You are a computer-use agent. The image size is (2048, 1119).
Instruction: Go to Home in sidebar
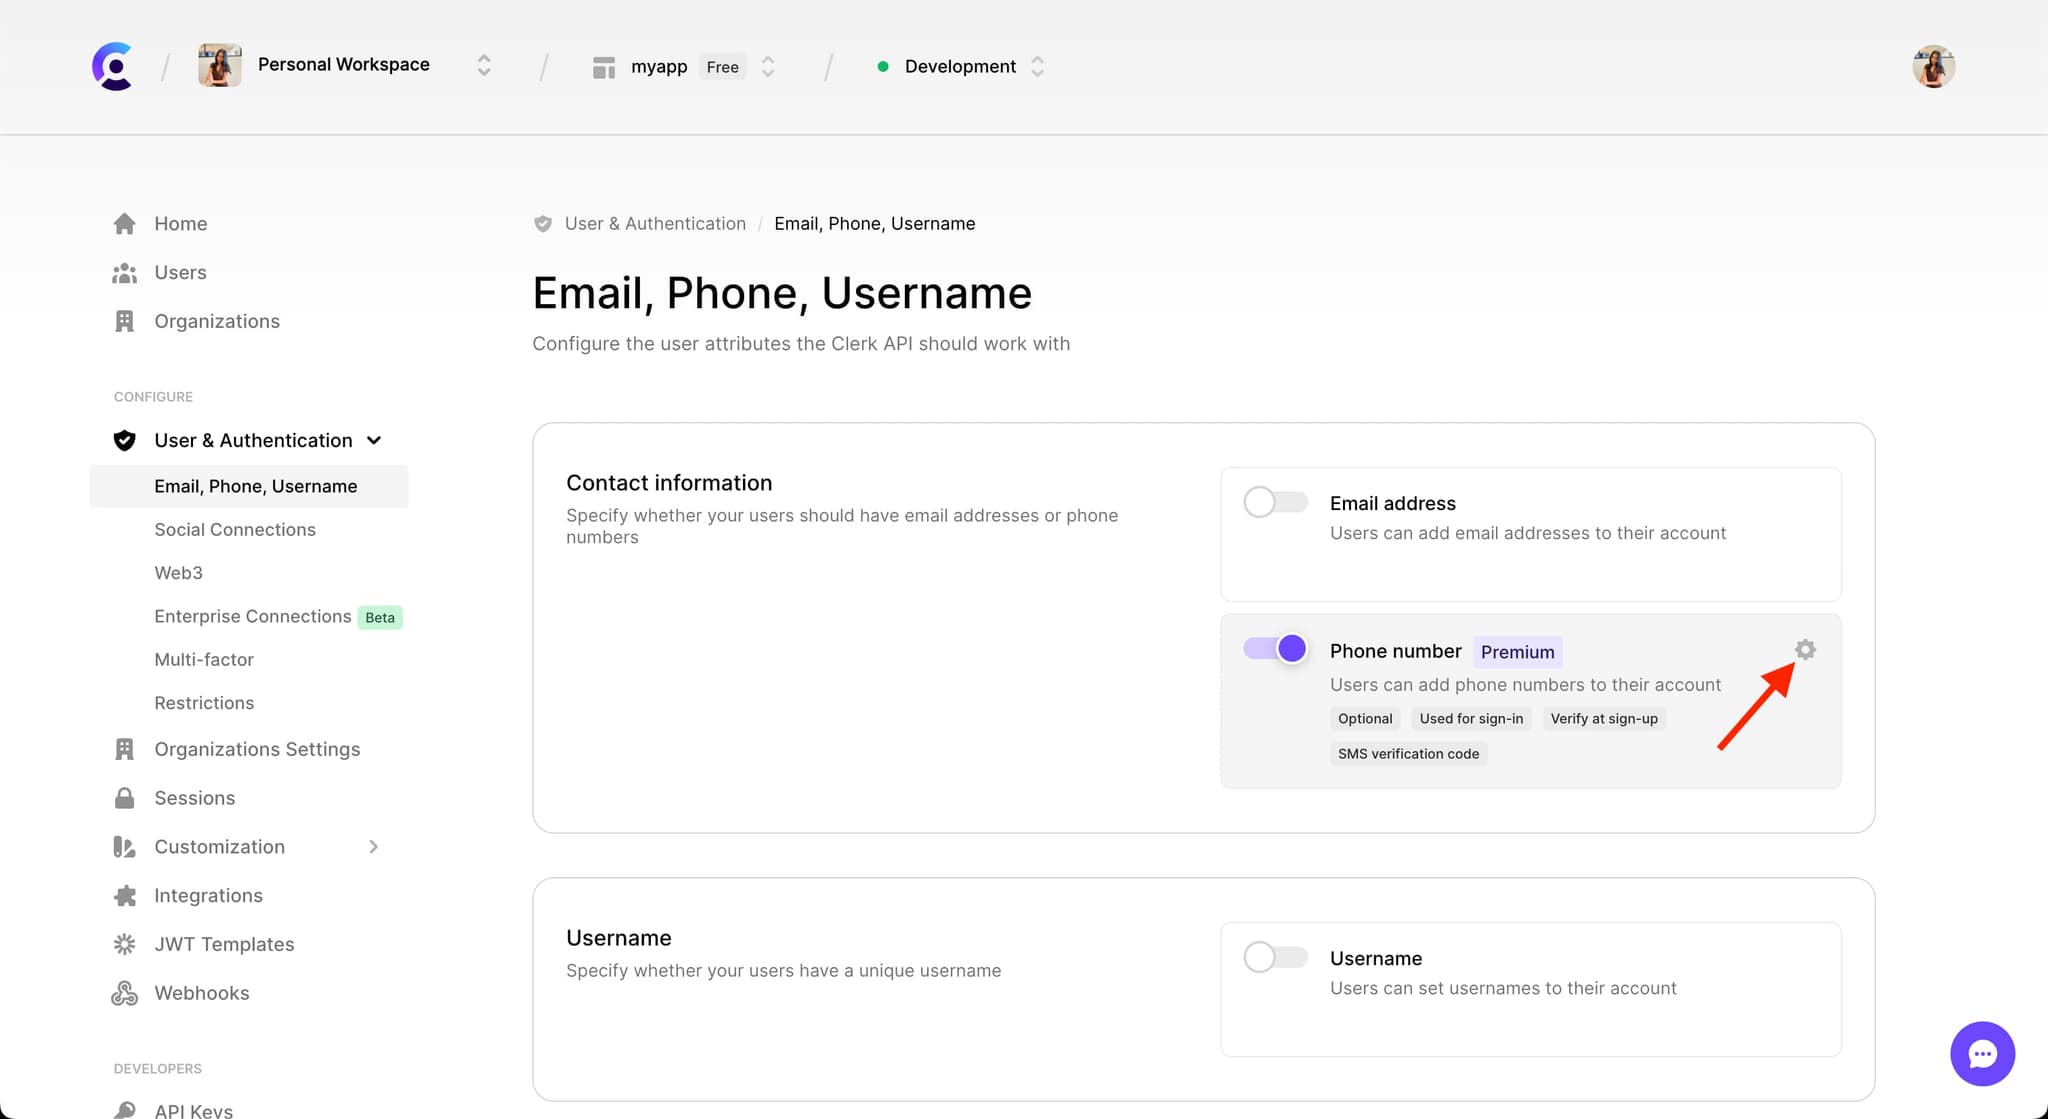[180, 223]
